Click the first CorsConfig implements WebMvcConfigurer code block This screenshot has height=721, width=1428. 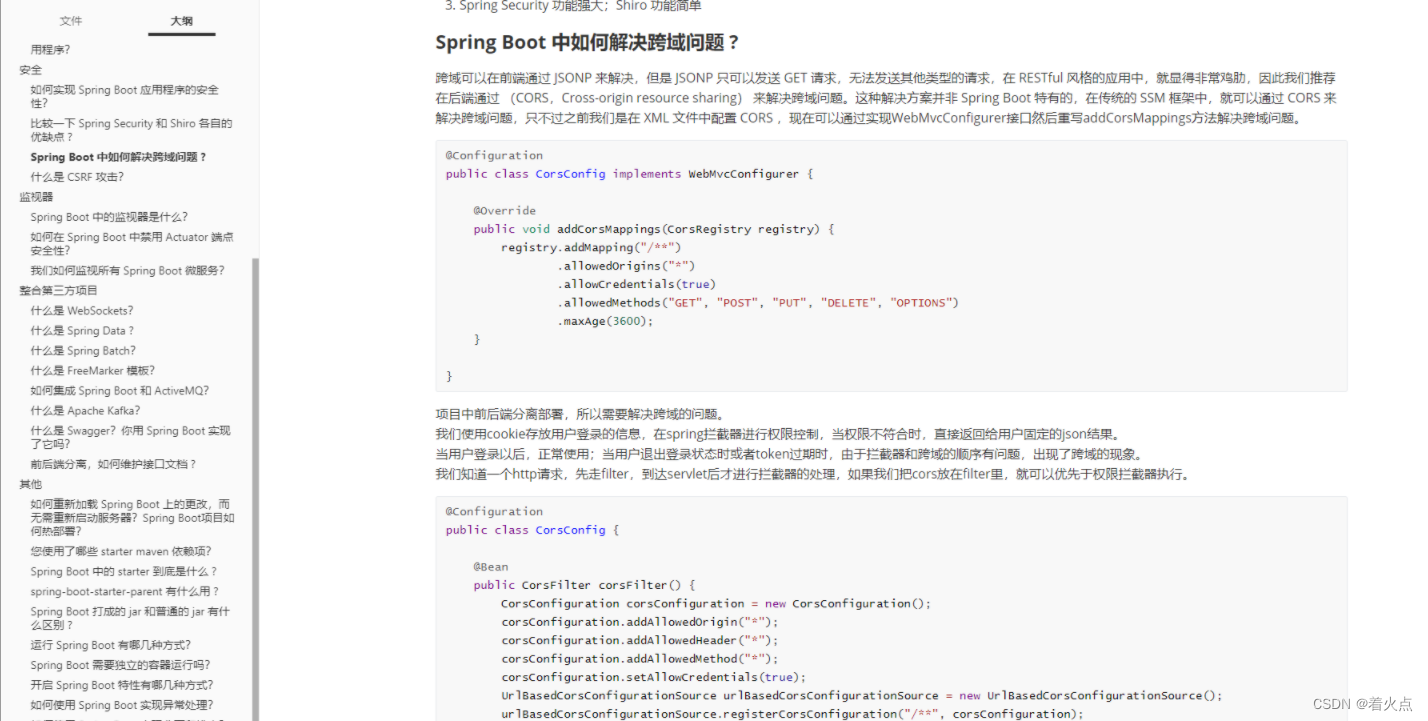click(891, 265)
